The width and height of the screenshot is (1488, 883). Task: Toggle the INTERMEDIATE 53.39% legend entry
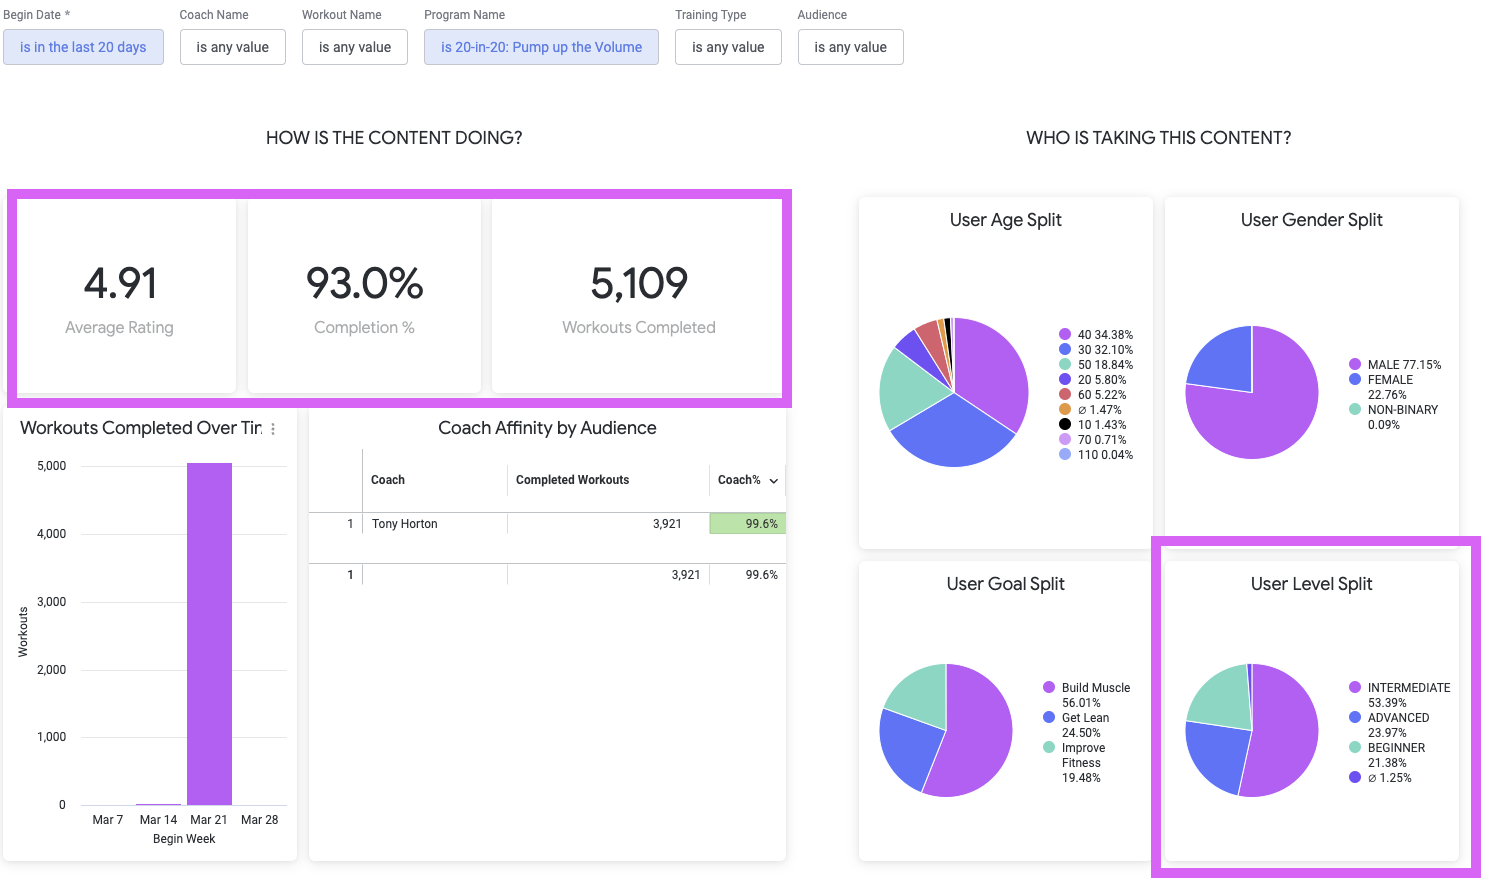pyautogui.click(x=1400, y=695)
